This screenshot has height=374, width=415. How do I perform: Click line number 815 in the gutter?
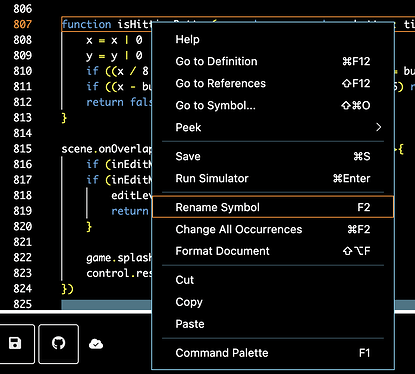pos(23,149)
